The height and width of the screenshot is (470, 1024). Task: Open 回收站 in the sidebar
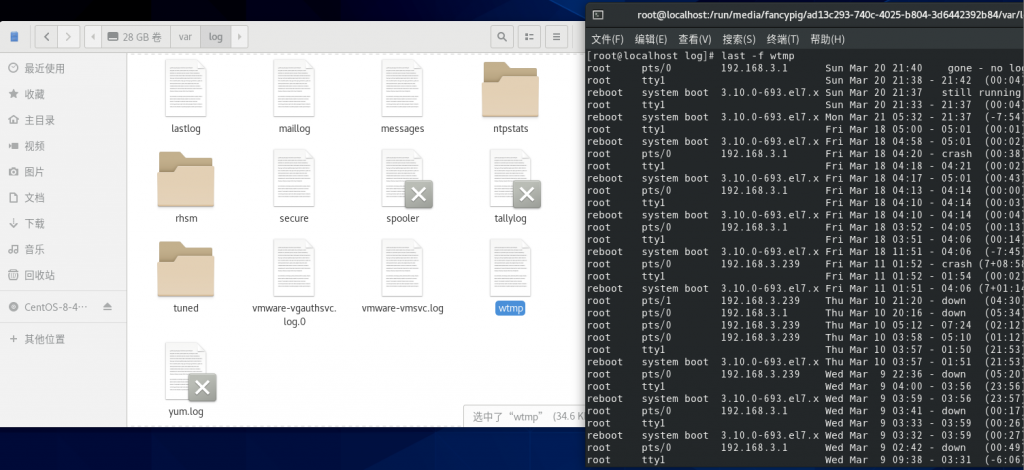40,275
